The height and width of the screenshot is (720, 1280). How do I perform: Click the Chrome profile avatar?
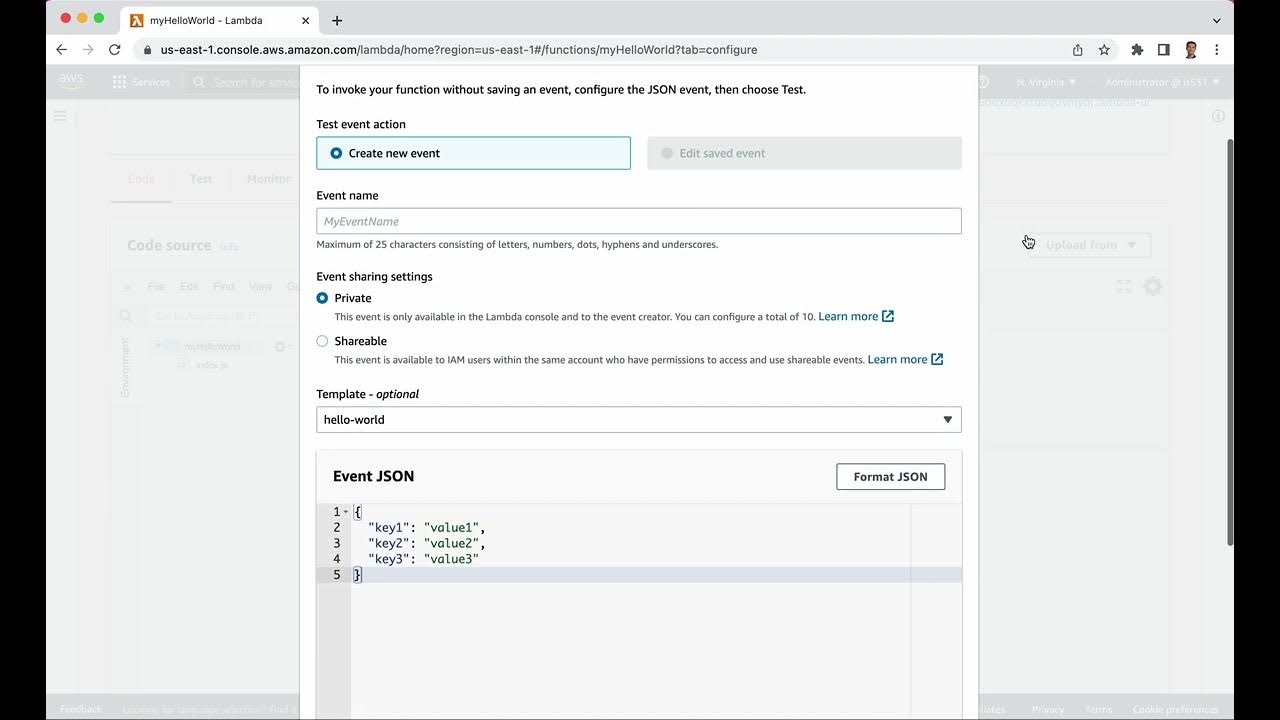tap(1191, 50)
